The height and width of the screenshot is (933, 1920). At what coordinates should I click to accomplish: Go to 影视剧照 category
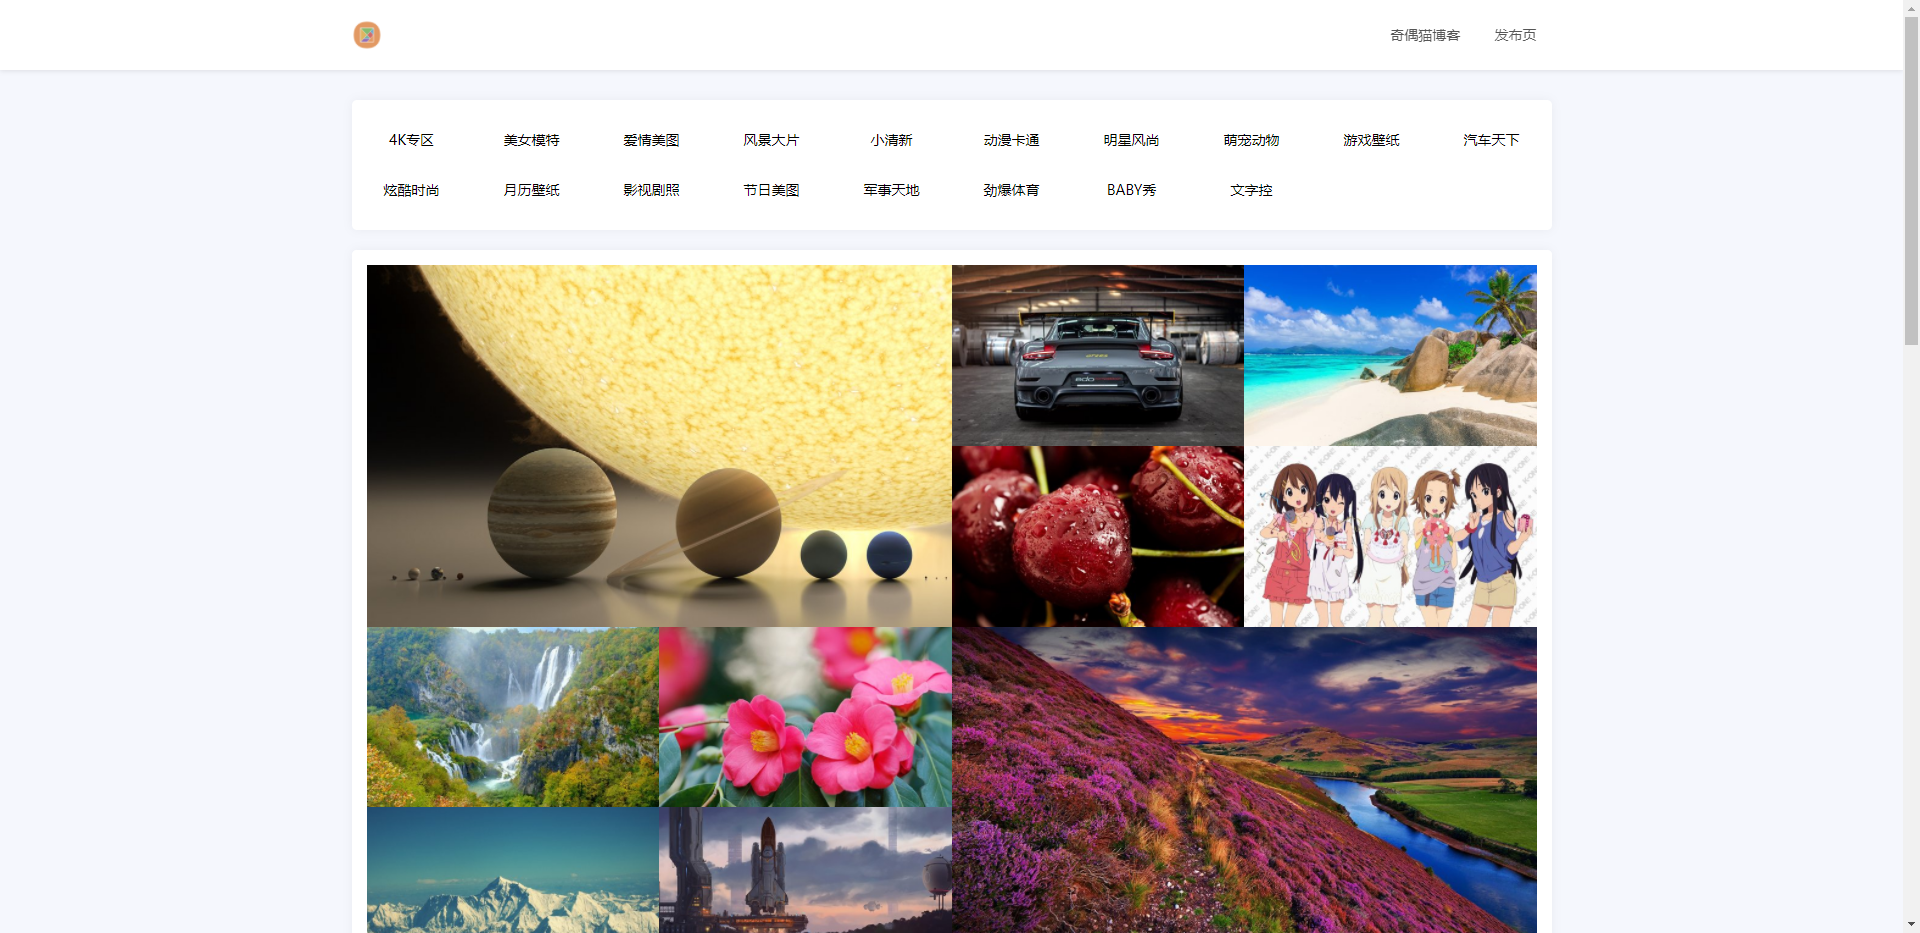tap(651, 190)
